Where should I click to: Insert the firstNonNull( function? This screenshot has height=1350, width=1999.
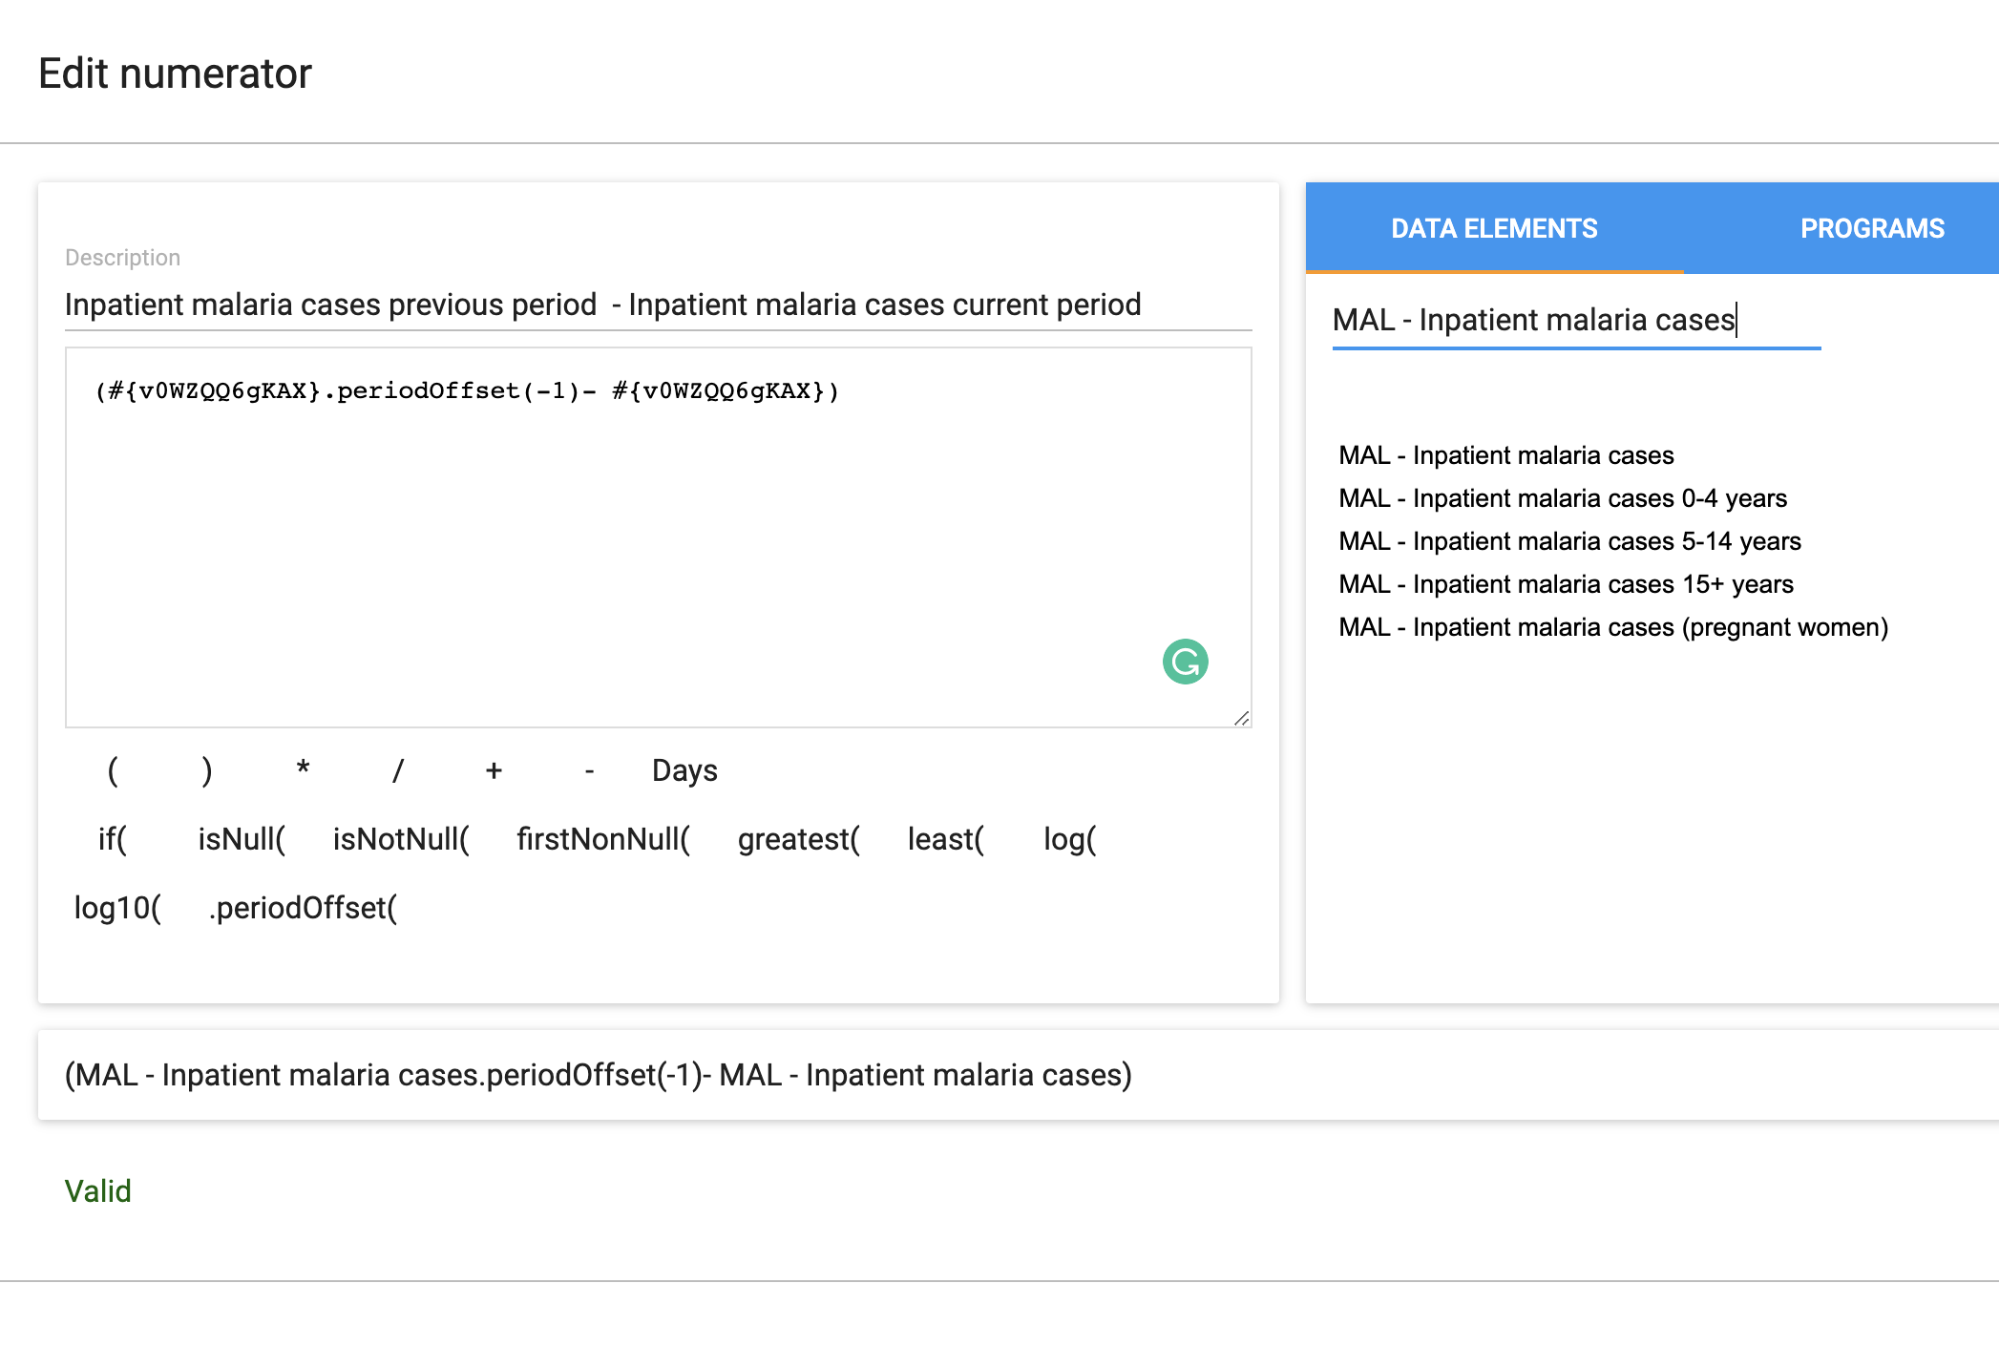click(x=603, y=839)
